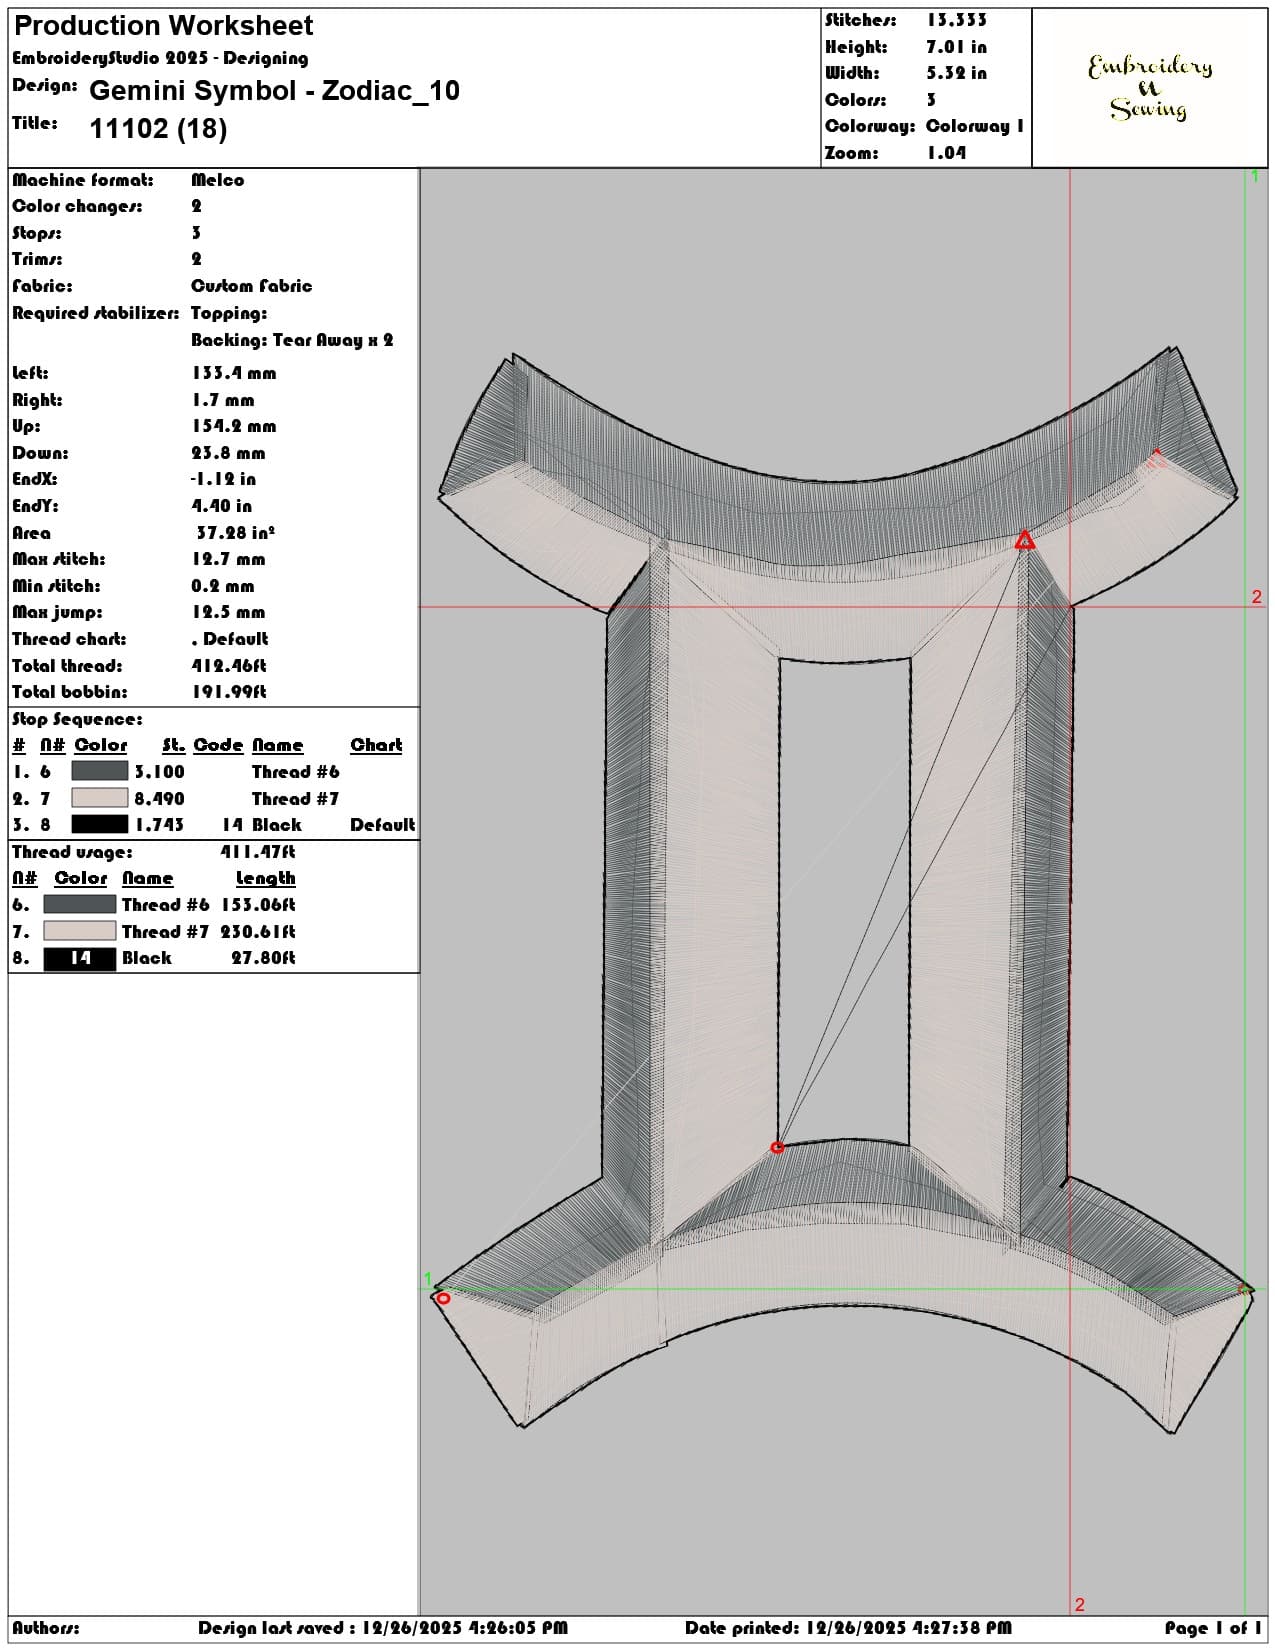Screen dimensions: 1275x1650
Task: Click the Page 1 of 1 footer text
Action: (1213, 1628)
